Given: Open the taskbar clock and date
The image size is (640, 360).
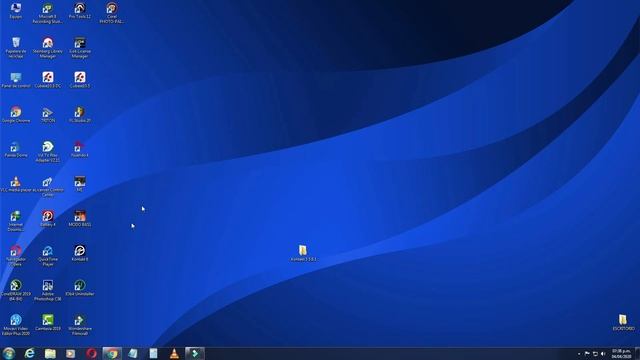Looking at the screenshot, I should click(621, 354).
